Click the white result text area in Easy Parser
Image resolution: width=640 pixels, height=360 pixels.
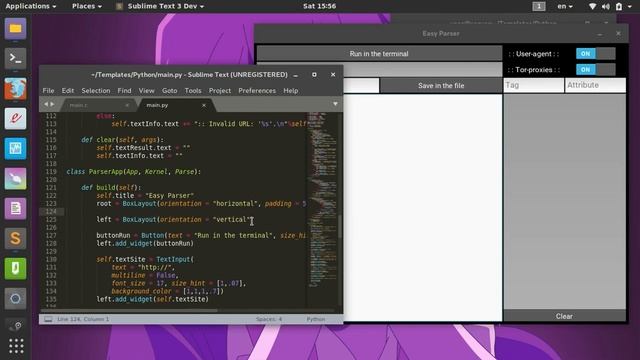pos(422,207)
